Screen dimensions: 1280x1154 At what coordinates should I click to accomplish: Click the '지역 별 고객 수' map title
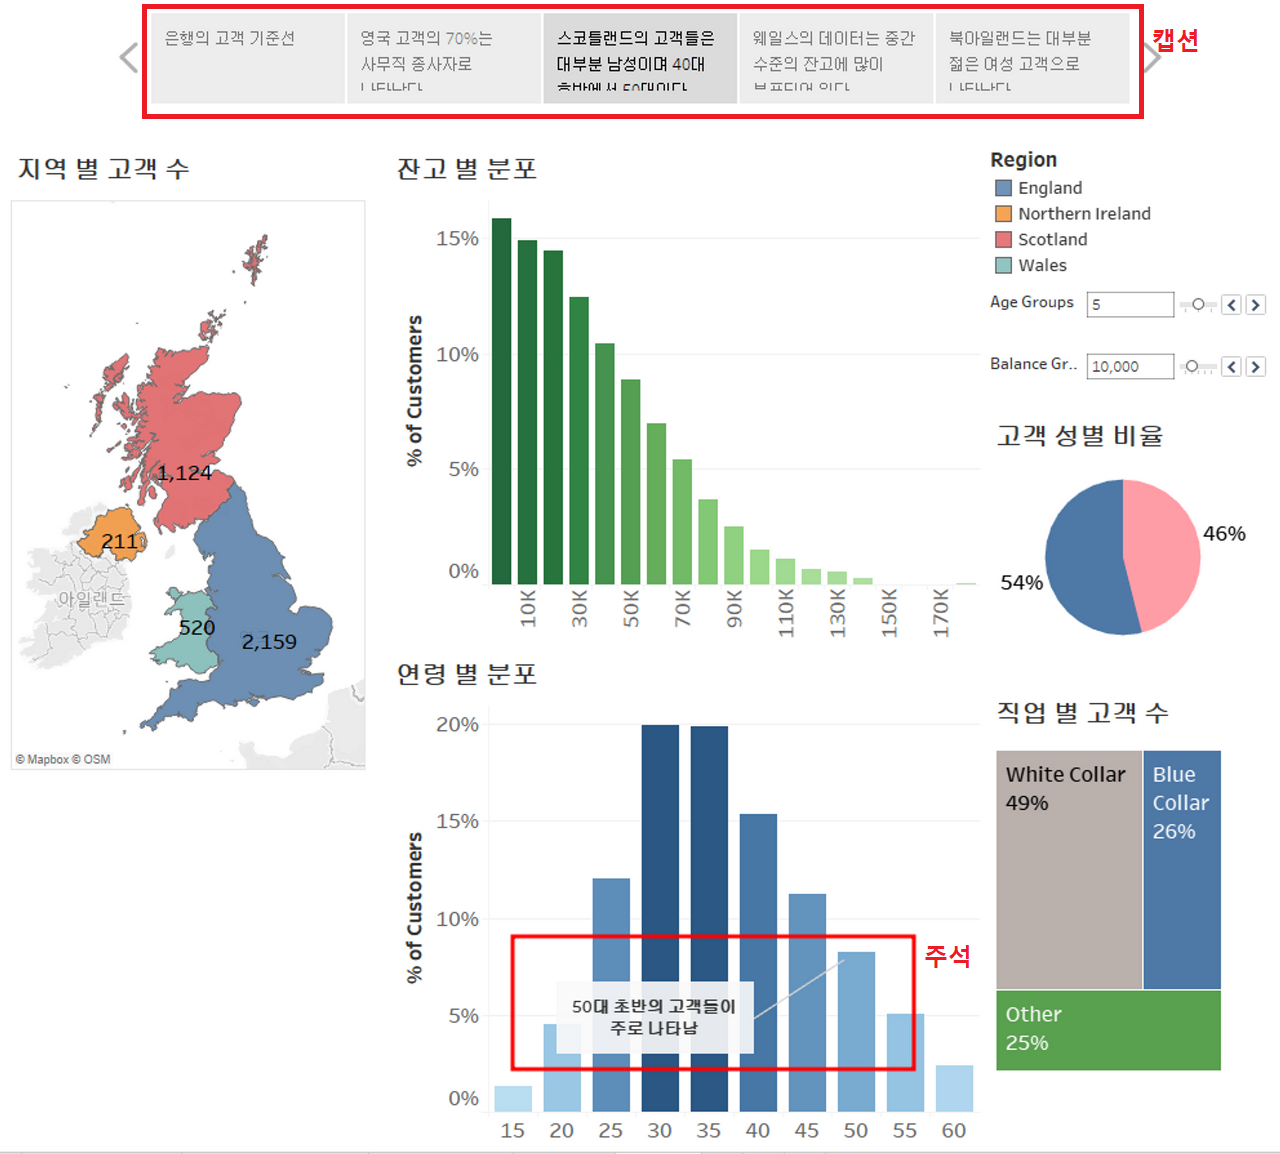104,169
